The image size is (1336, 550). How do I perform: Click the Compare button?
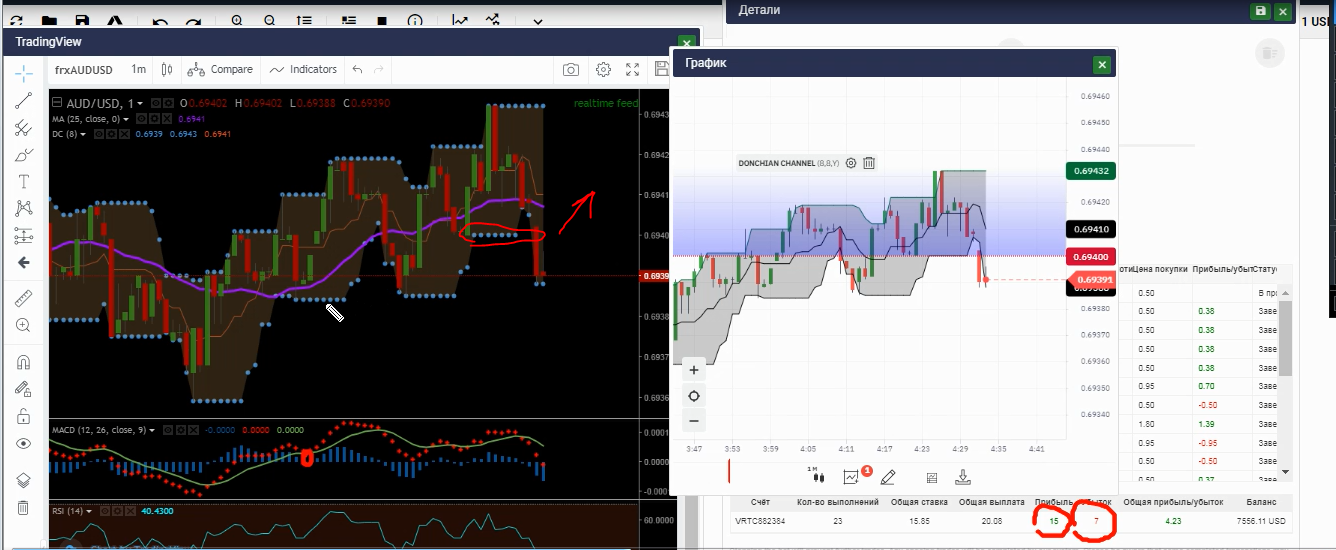coord(220,70)
